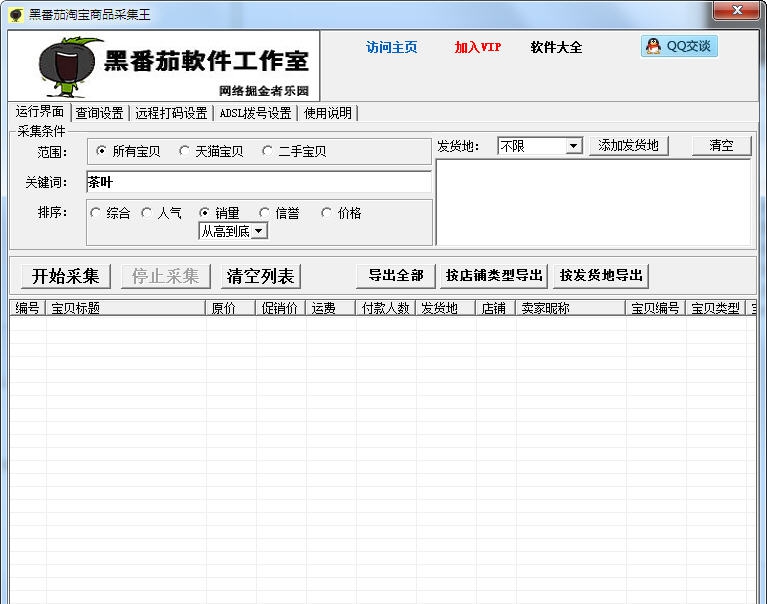Sort by 人气 radio option
Screen dimensions: 767x604
(147, 213)
